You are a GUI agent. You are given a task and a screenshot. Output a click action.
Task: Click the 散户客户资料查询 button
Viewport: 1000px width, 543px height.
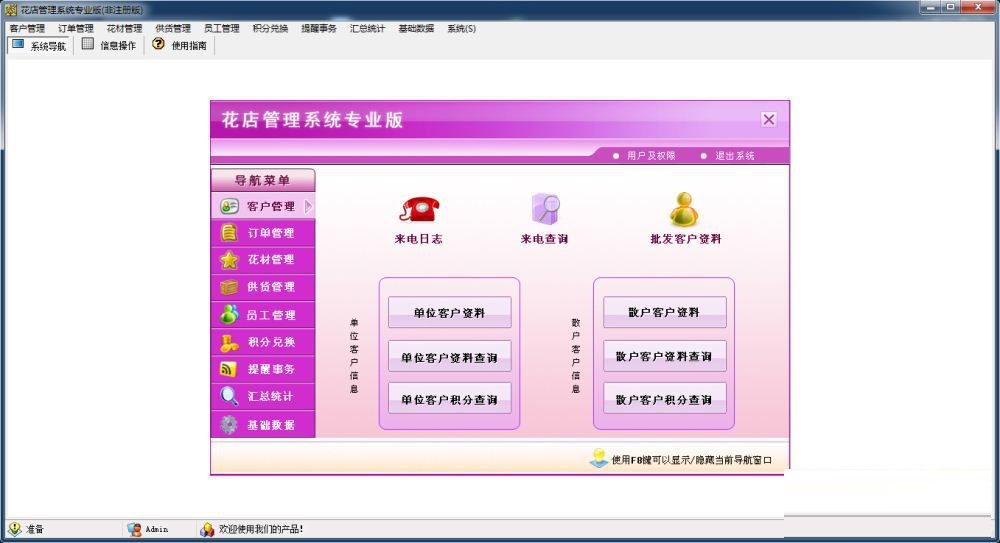(x=665, y=356)
